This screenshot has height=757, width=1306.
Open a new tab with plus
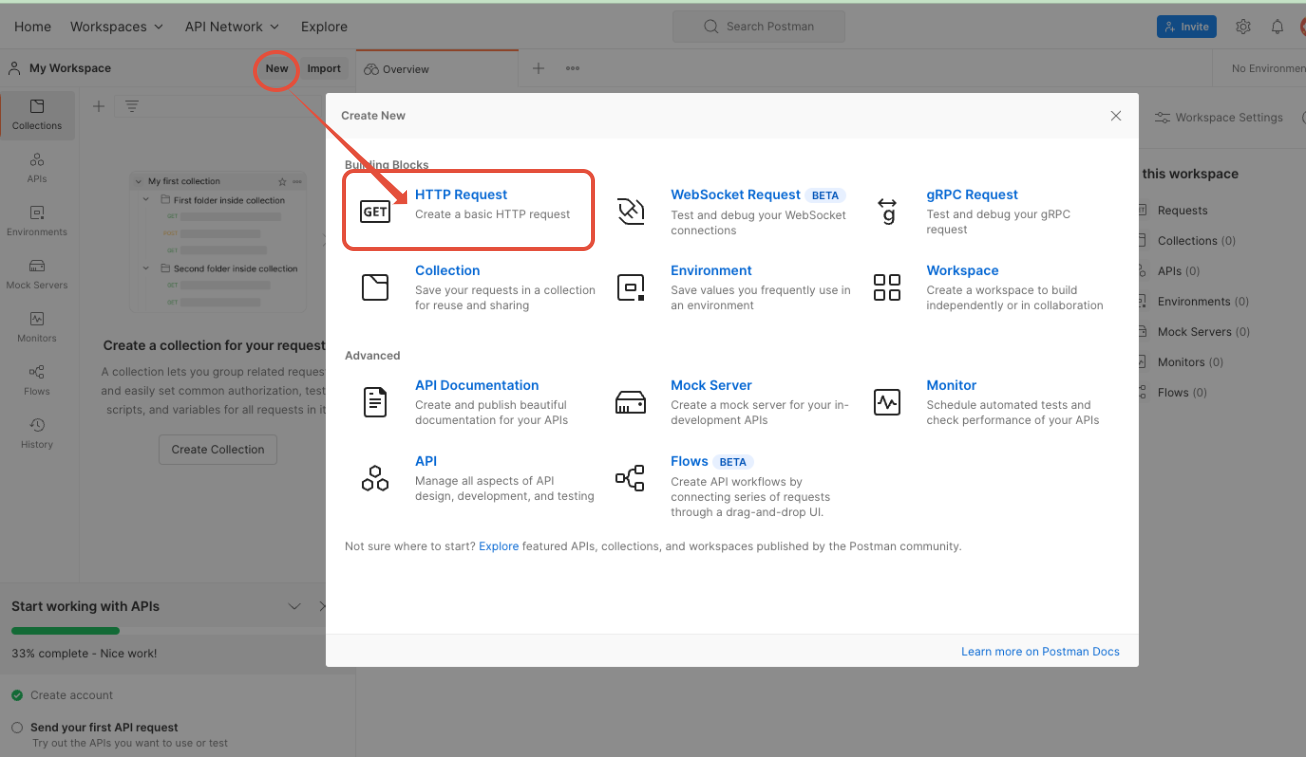tap(538, 68)
